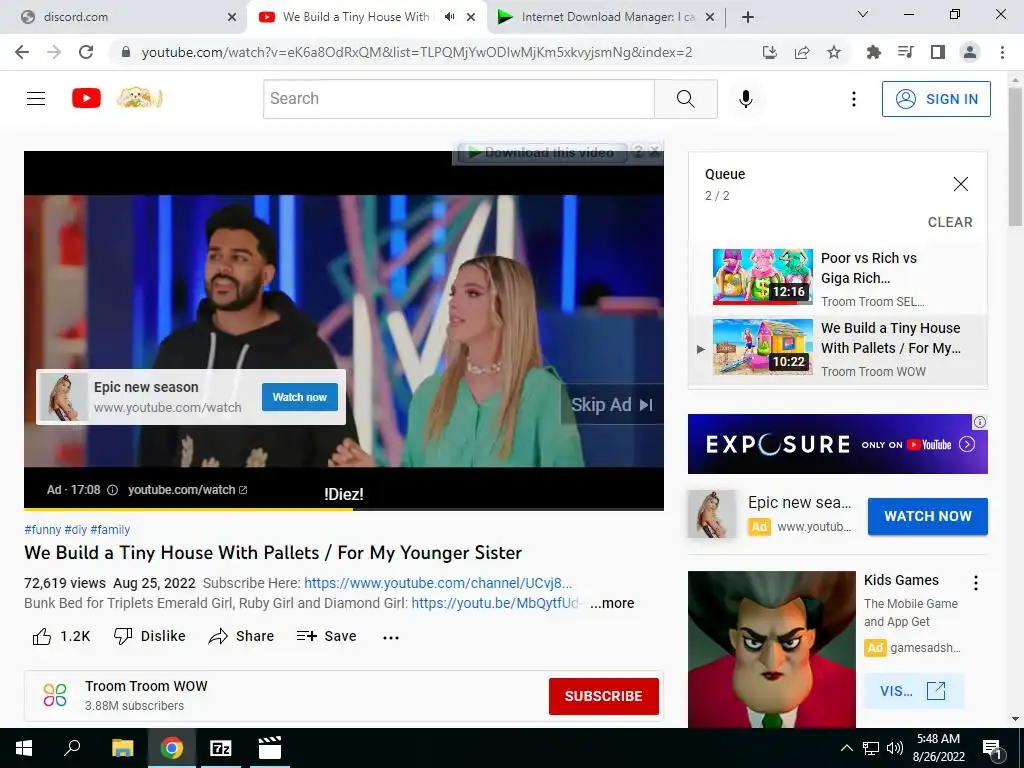This screenshot has height=768, width=1024.
Task: Click Watch now in ad overlay
Action: [x=300, y=397]
